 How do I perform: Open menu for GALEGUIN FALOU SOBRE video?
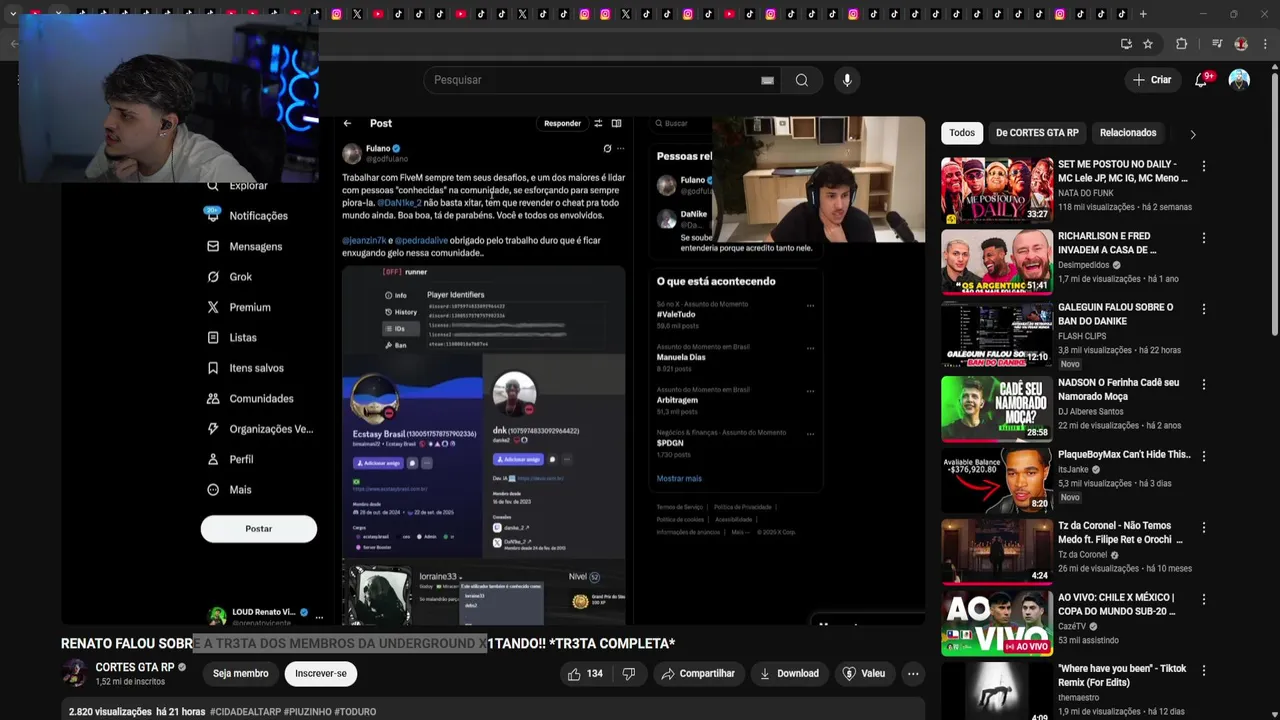[x=1204, y=310]
